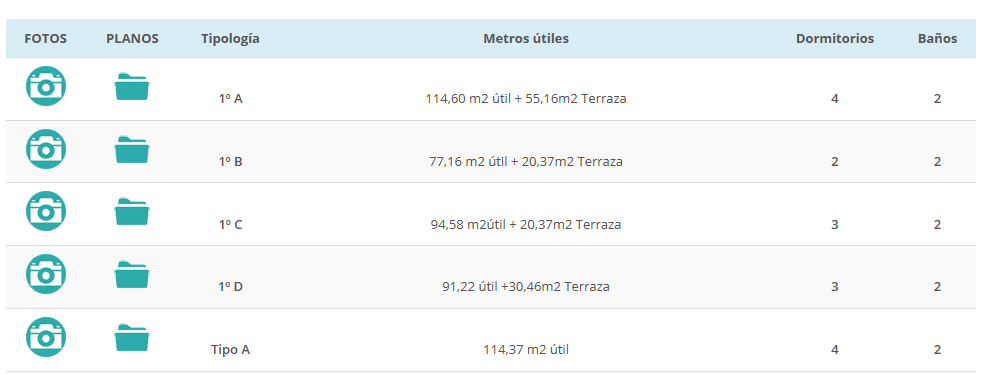Select the Tipo A typology label
981x374 pixels.
click(x=230, y=350)
